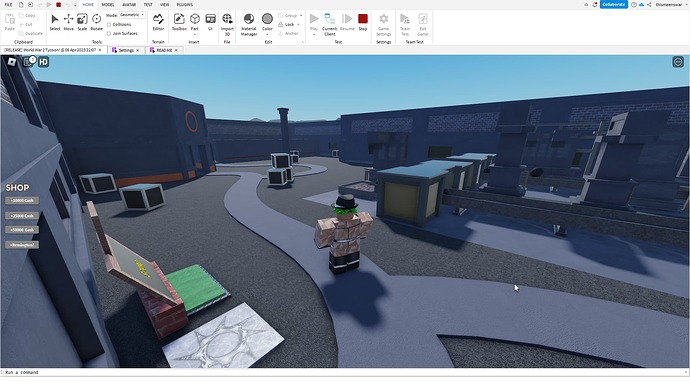Viewport: 690px width, 388px height.
Task: Open the username account dropdown
Action: [x=671, y=4]
